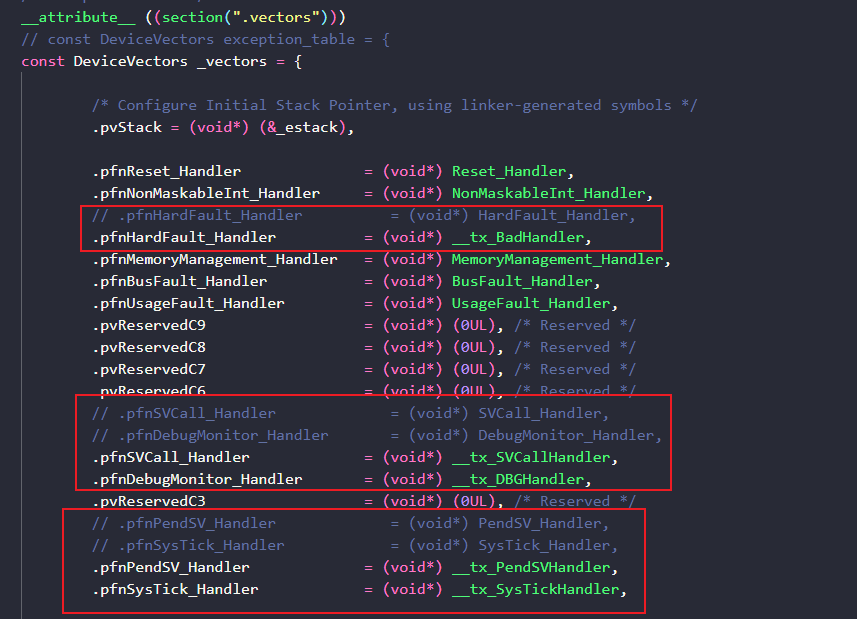Click the ".vectors" section string

pyautogui.click(x=276, y=17)
